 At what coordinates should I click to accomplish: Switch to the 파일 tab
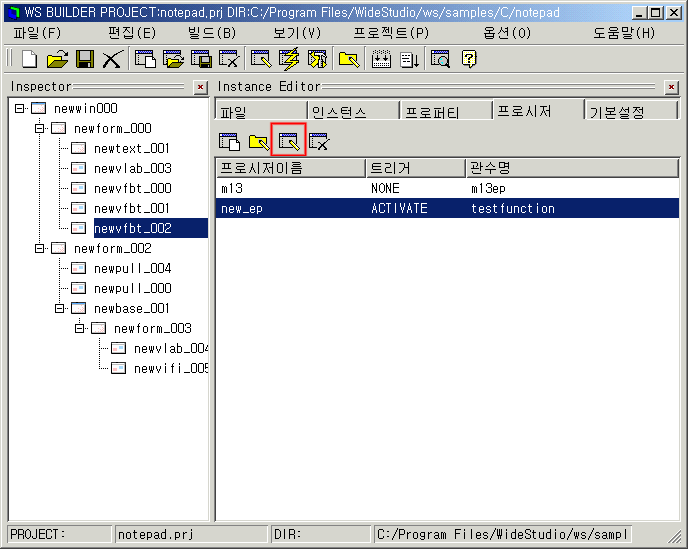point(261,111)
